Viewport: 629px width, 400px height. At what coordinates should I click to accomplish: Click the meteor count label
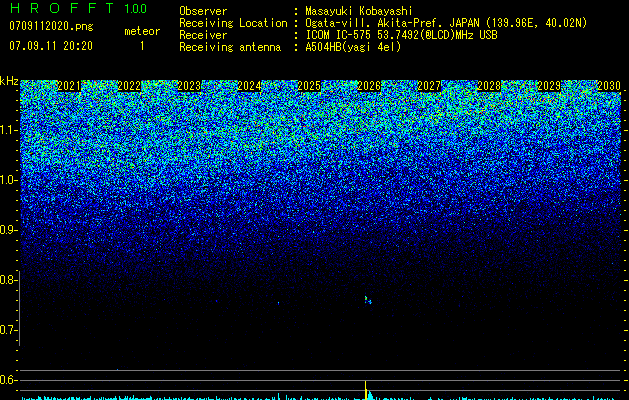142,31
